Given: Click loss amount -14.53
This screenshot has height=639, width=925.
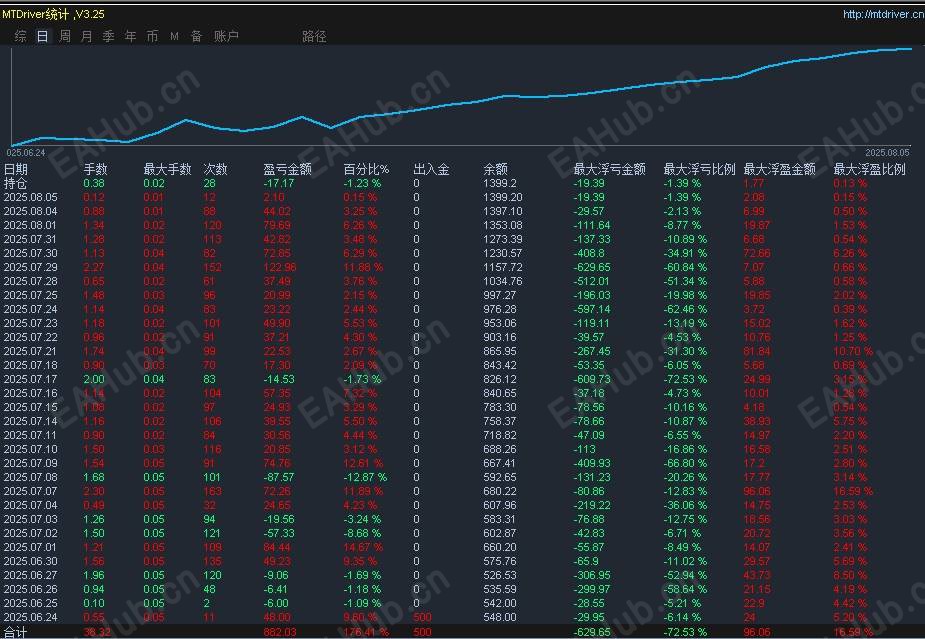Looking at the screenshot, I should tap(279, 379).
